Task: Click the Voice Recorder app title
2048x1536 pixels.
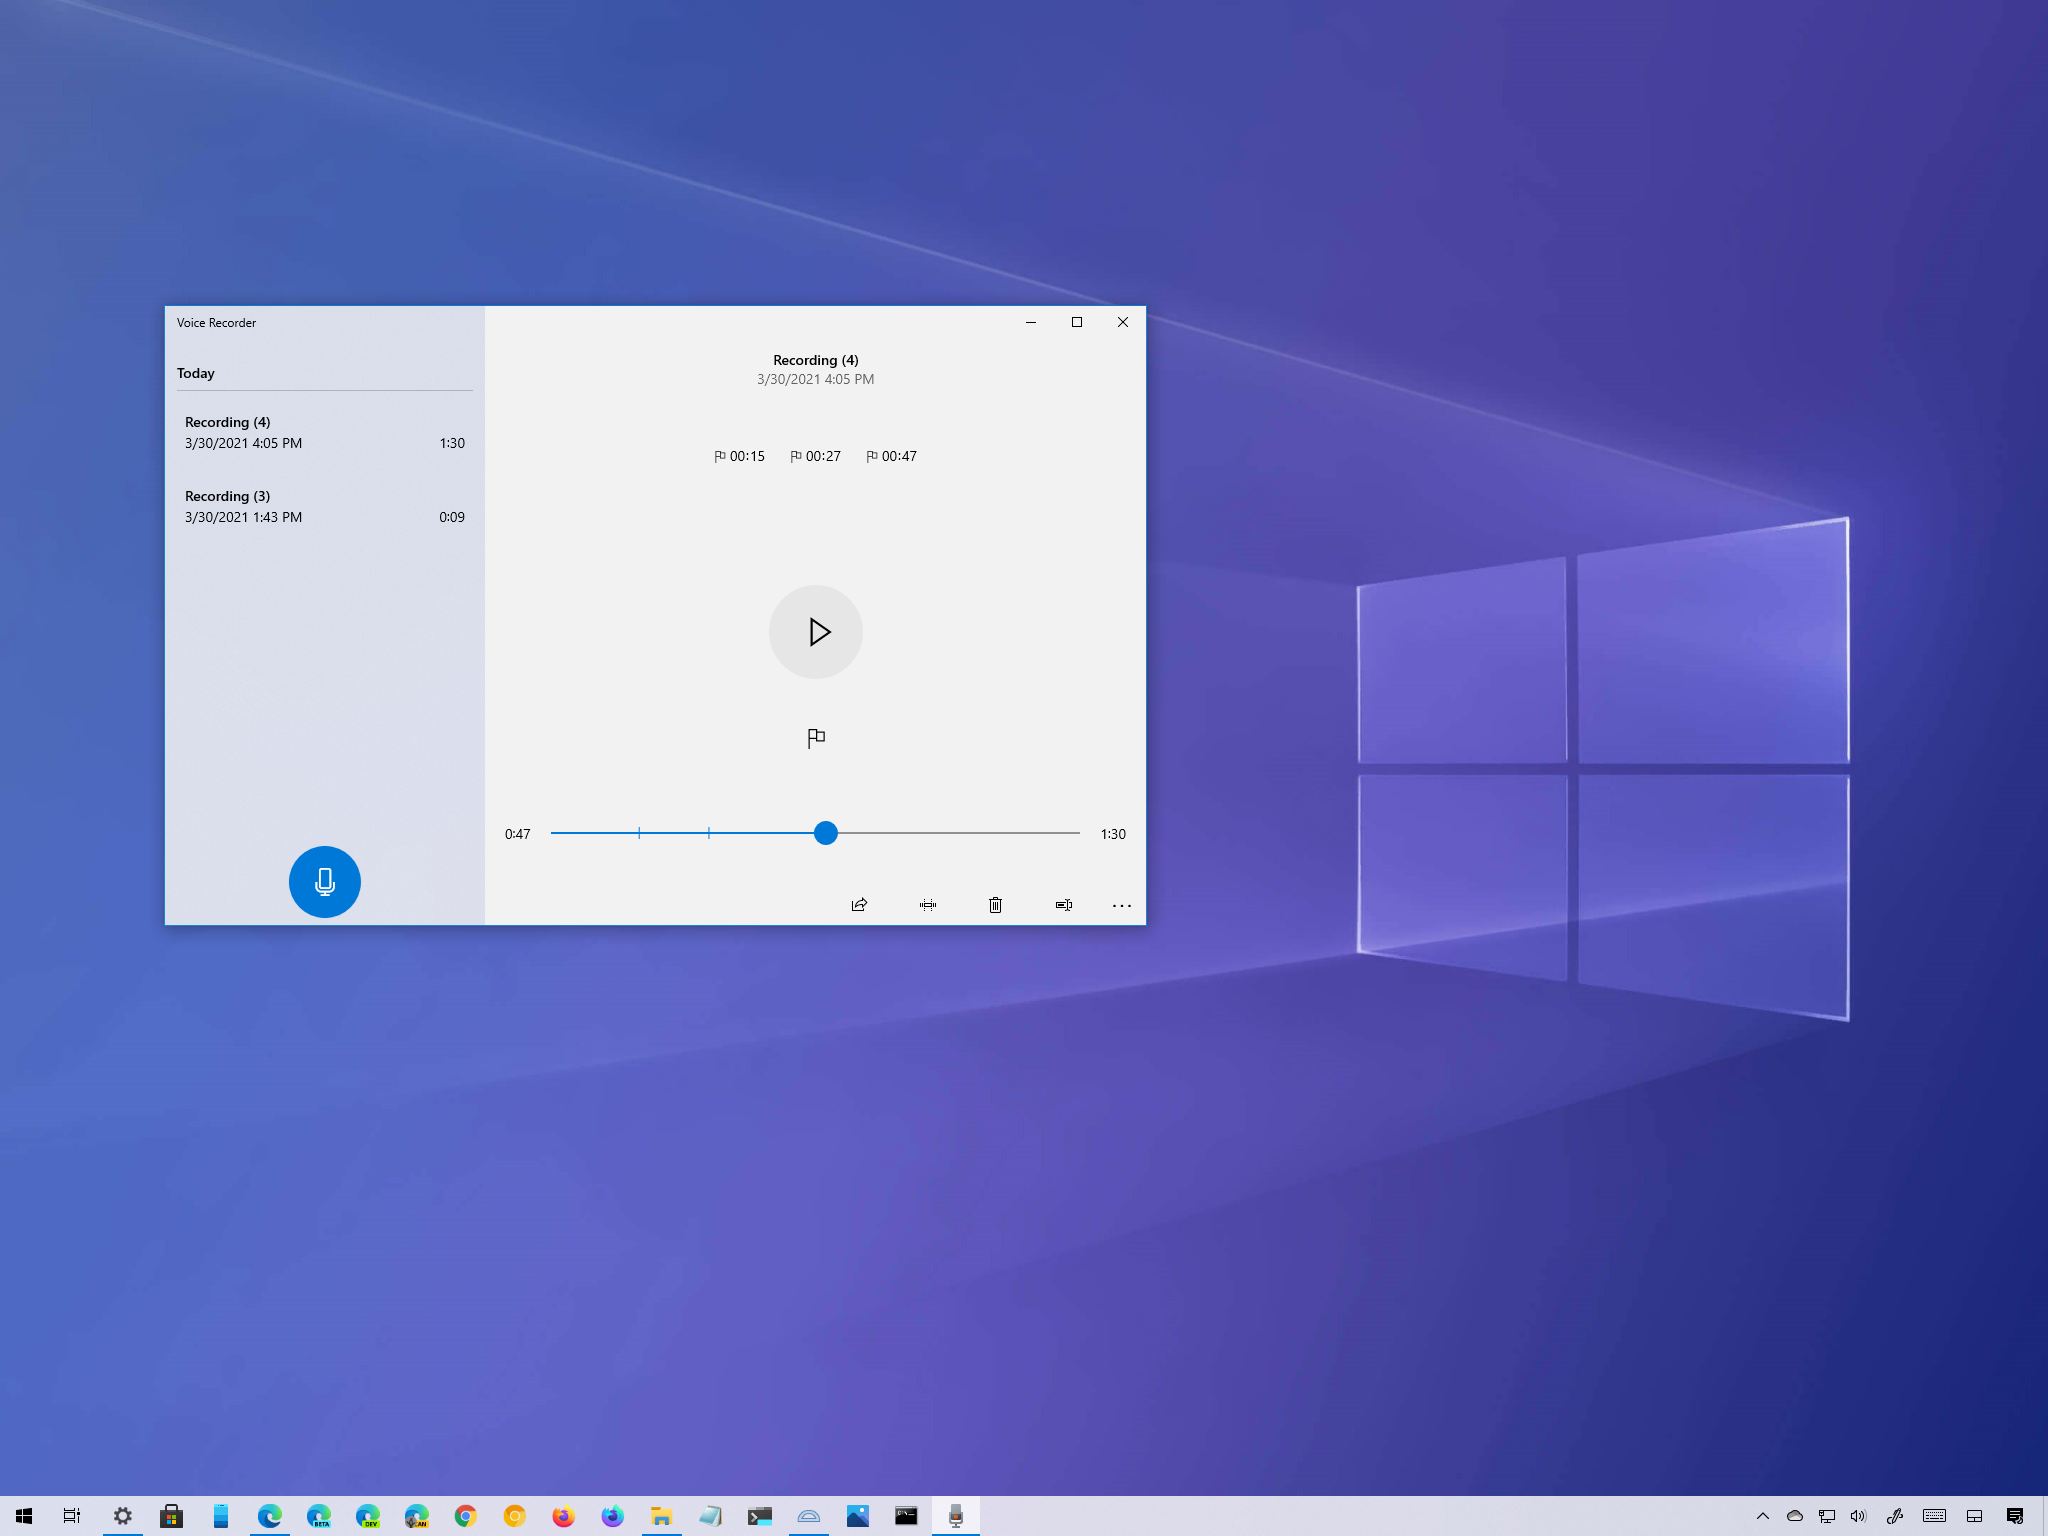Action: 216,321
